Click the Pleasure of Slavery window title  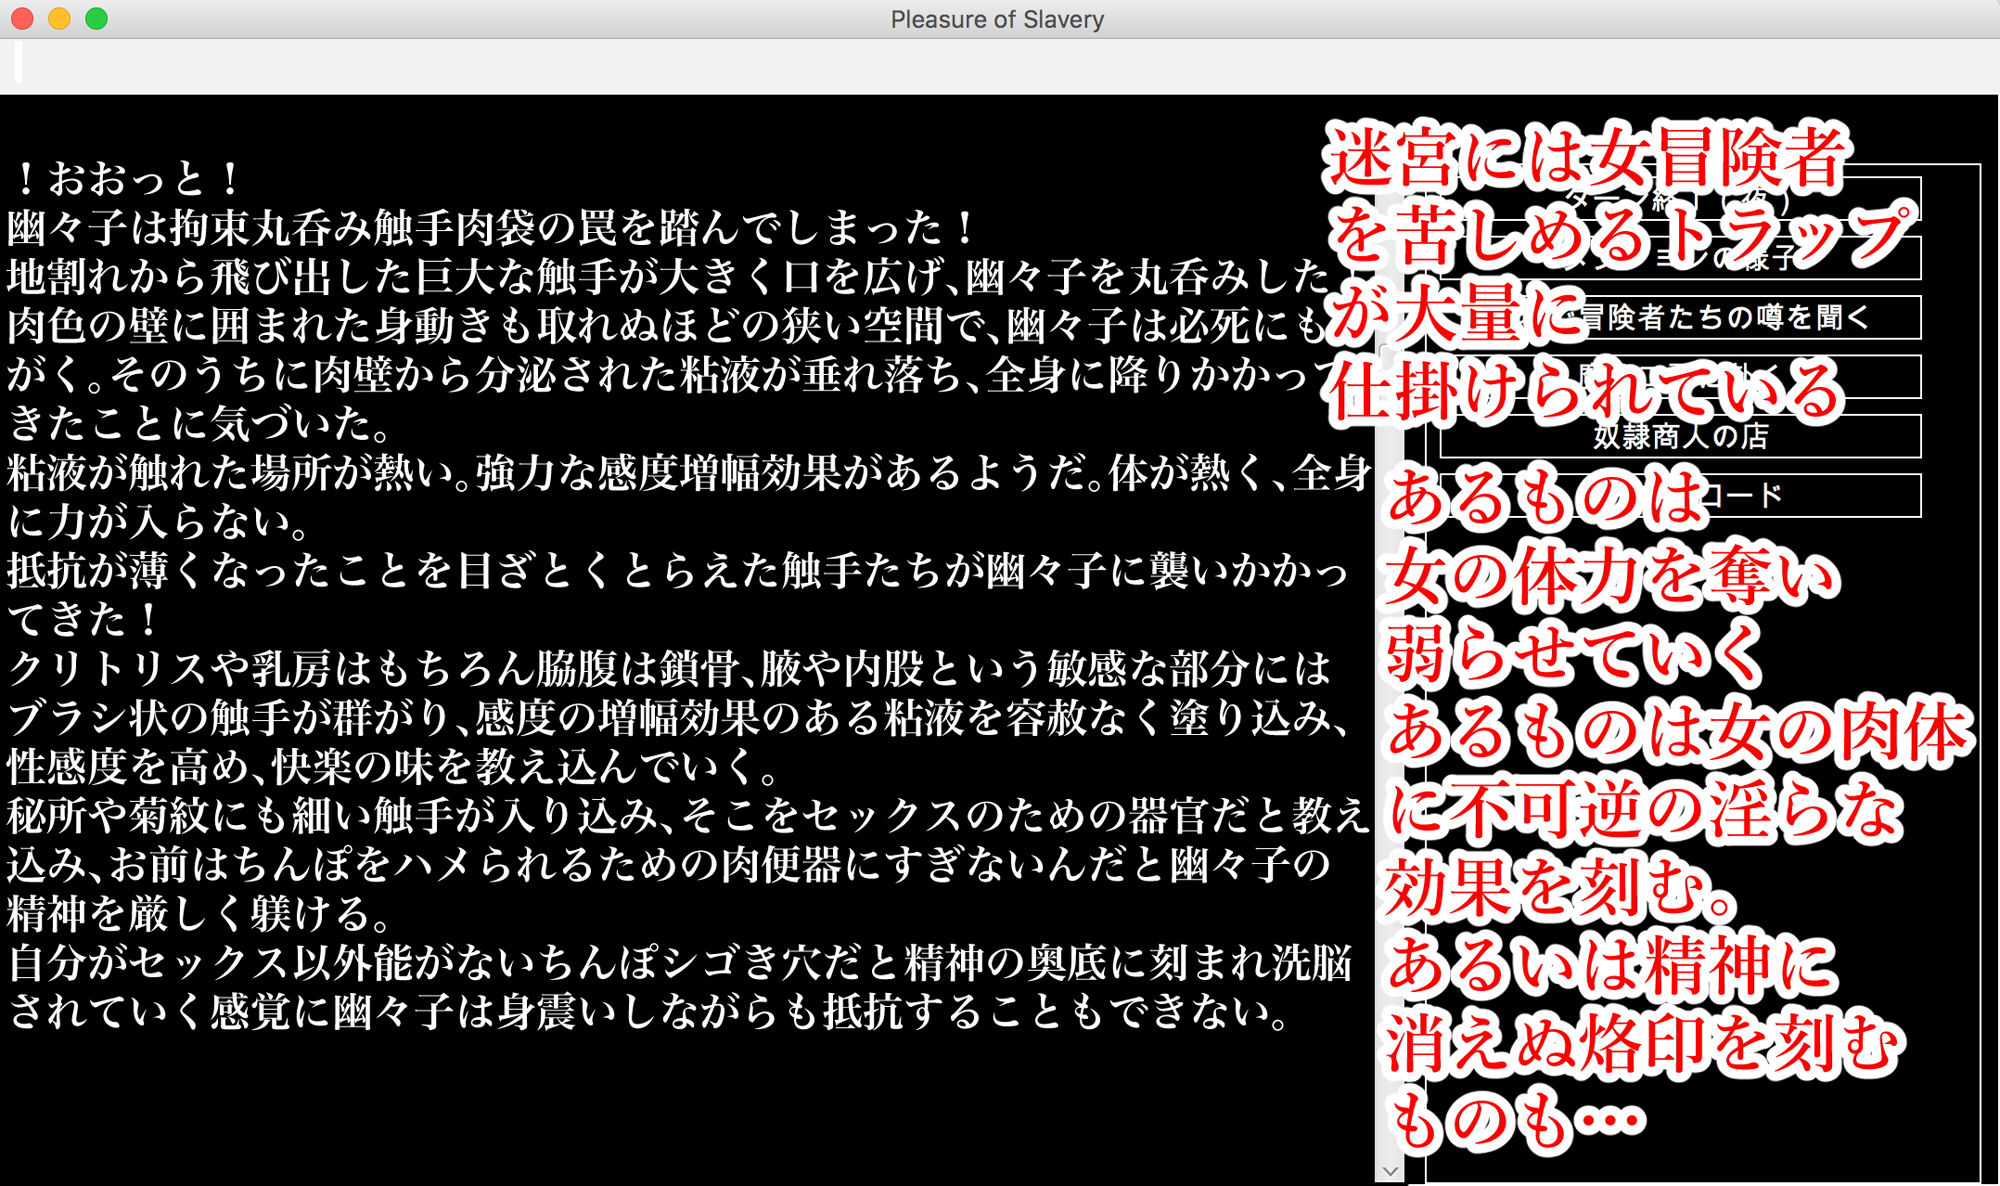997,19
